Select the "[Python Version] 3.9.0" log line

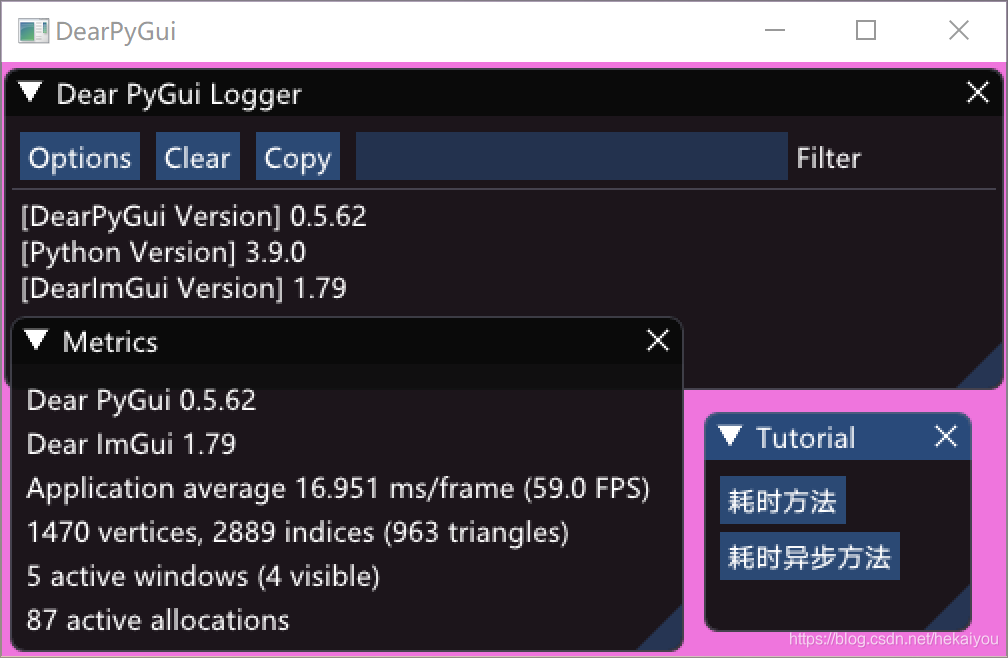tap(163, 252)
